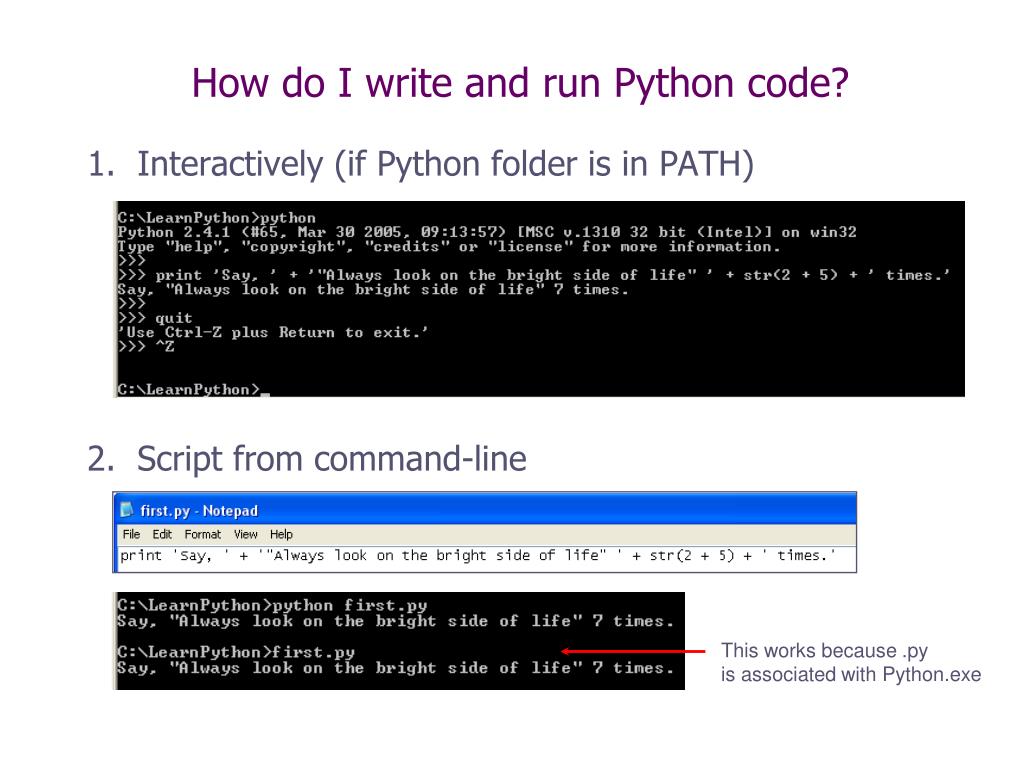Click the 'C:\LearnPython>python' line in first console

216,217
